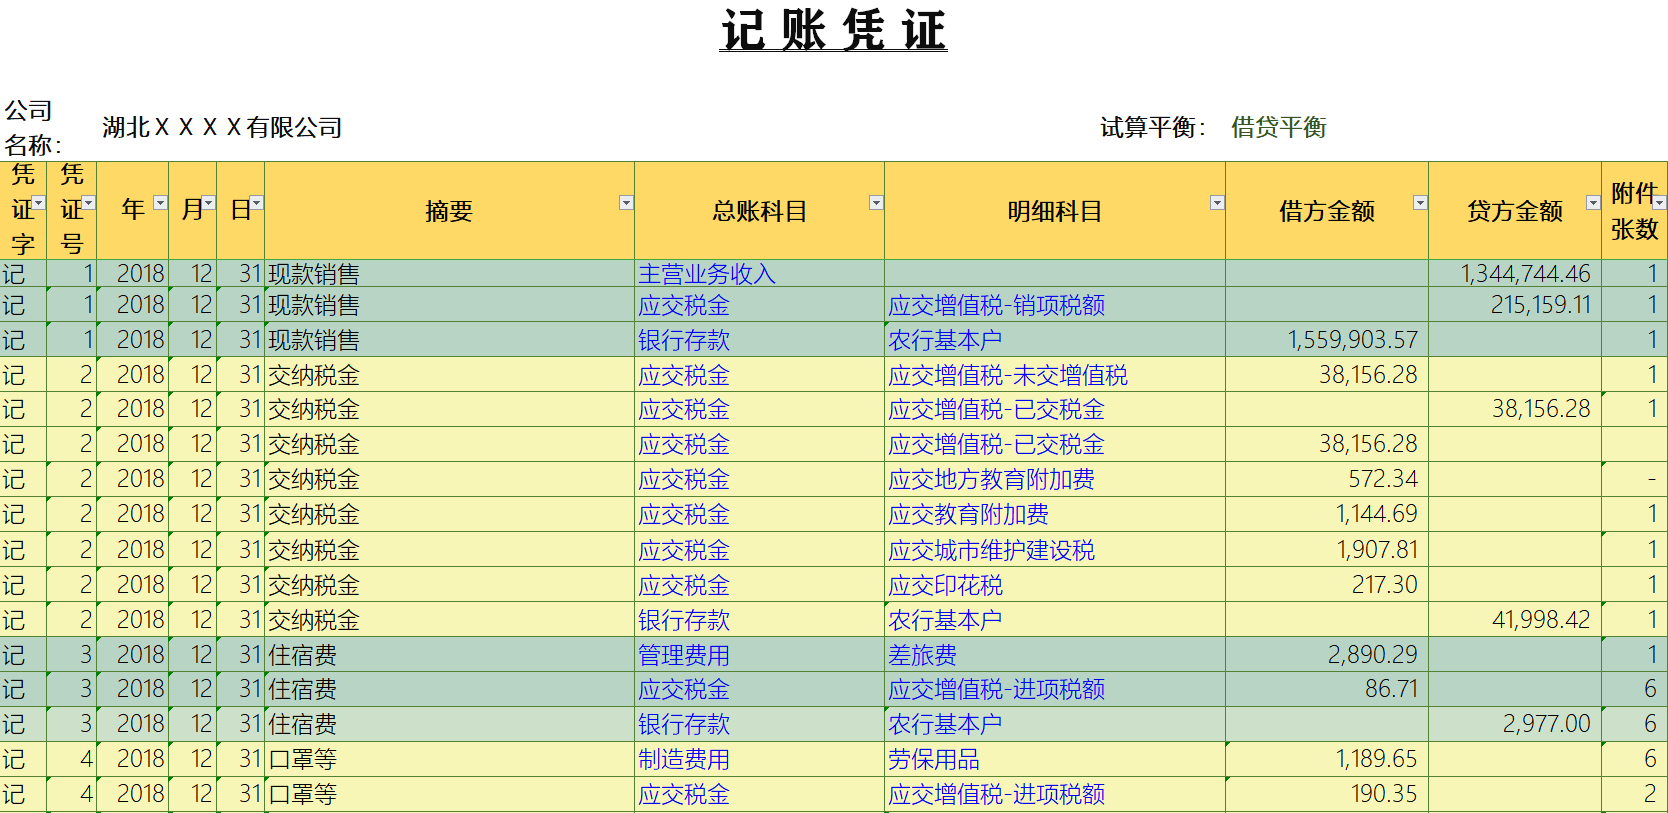Open the 应交地方教育附加费 link

click(x=991, y=479)
